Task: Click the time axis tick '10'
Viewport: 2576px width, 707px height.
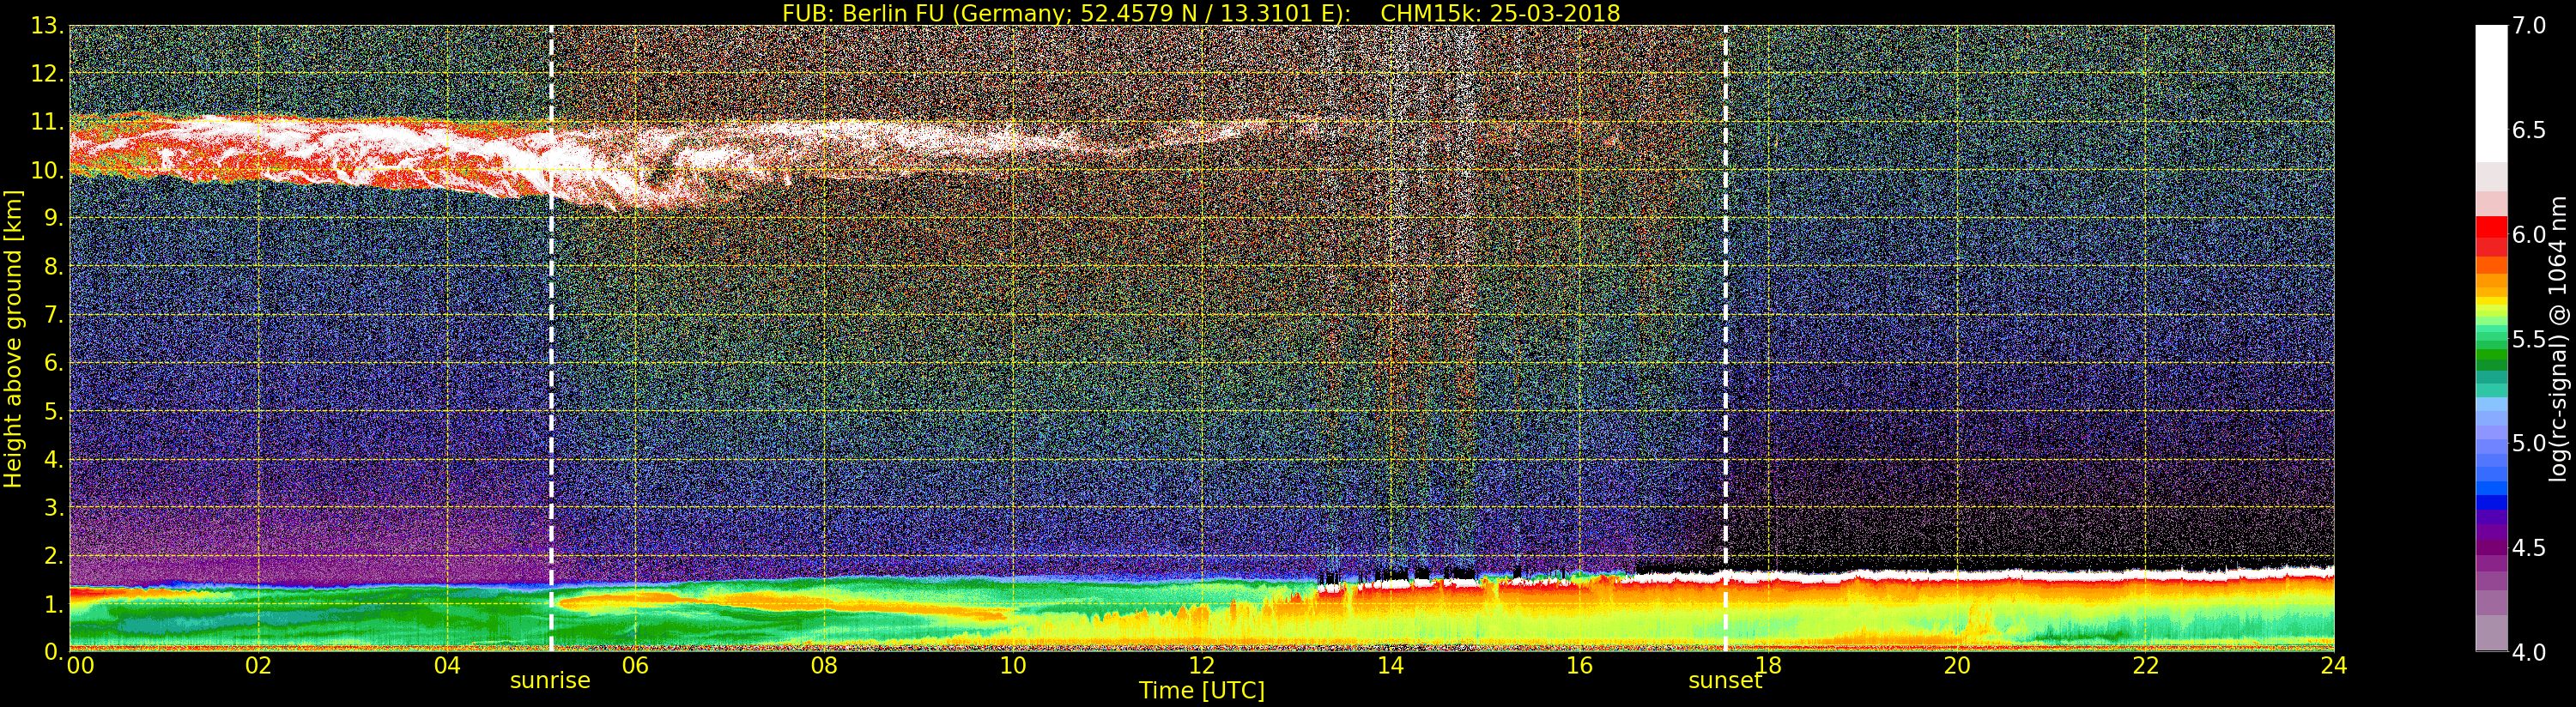Action: click(1013, 666)
